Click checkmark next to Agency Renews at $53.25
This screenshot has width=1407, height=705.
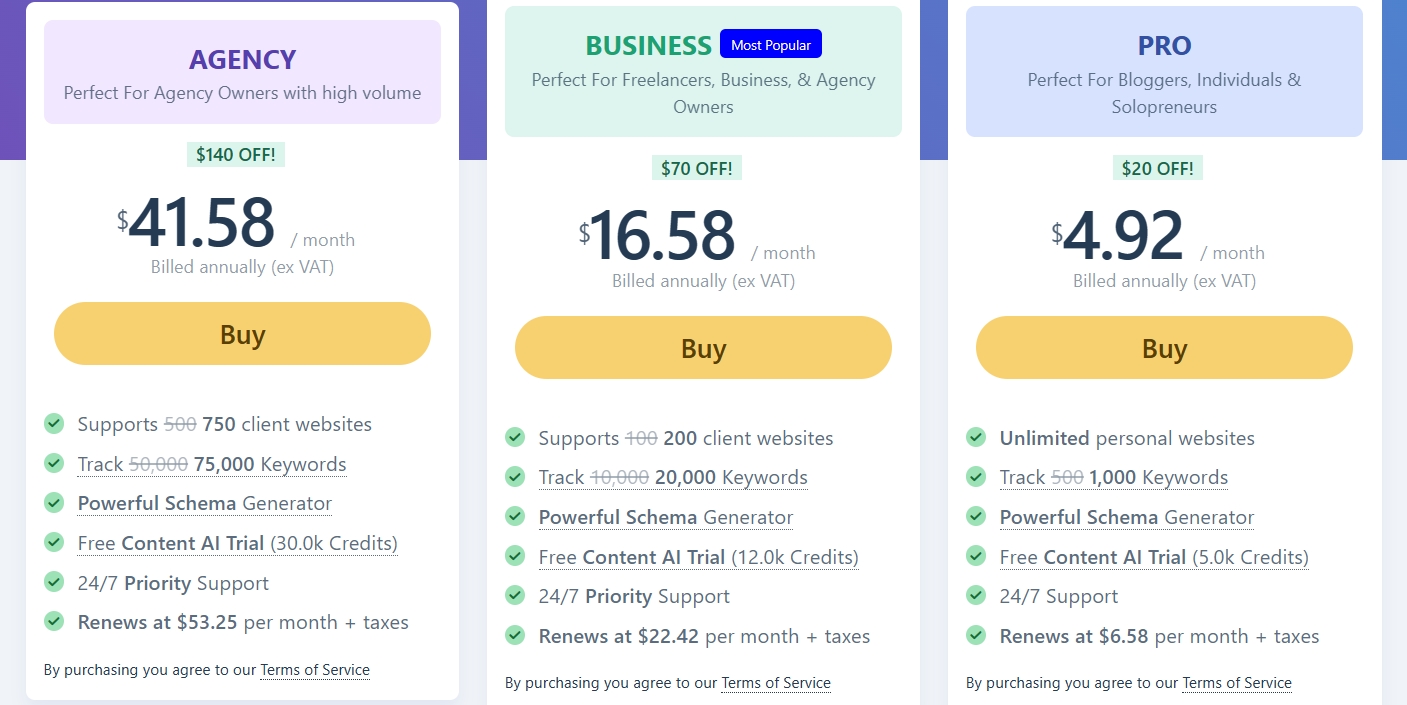[54, 622]
